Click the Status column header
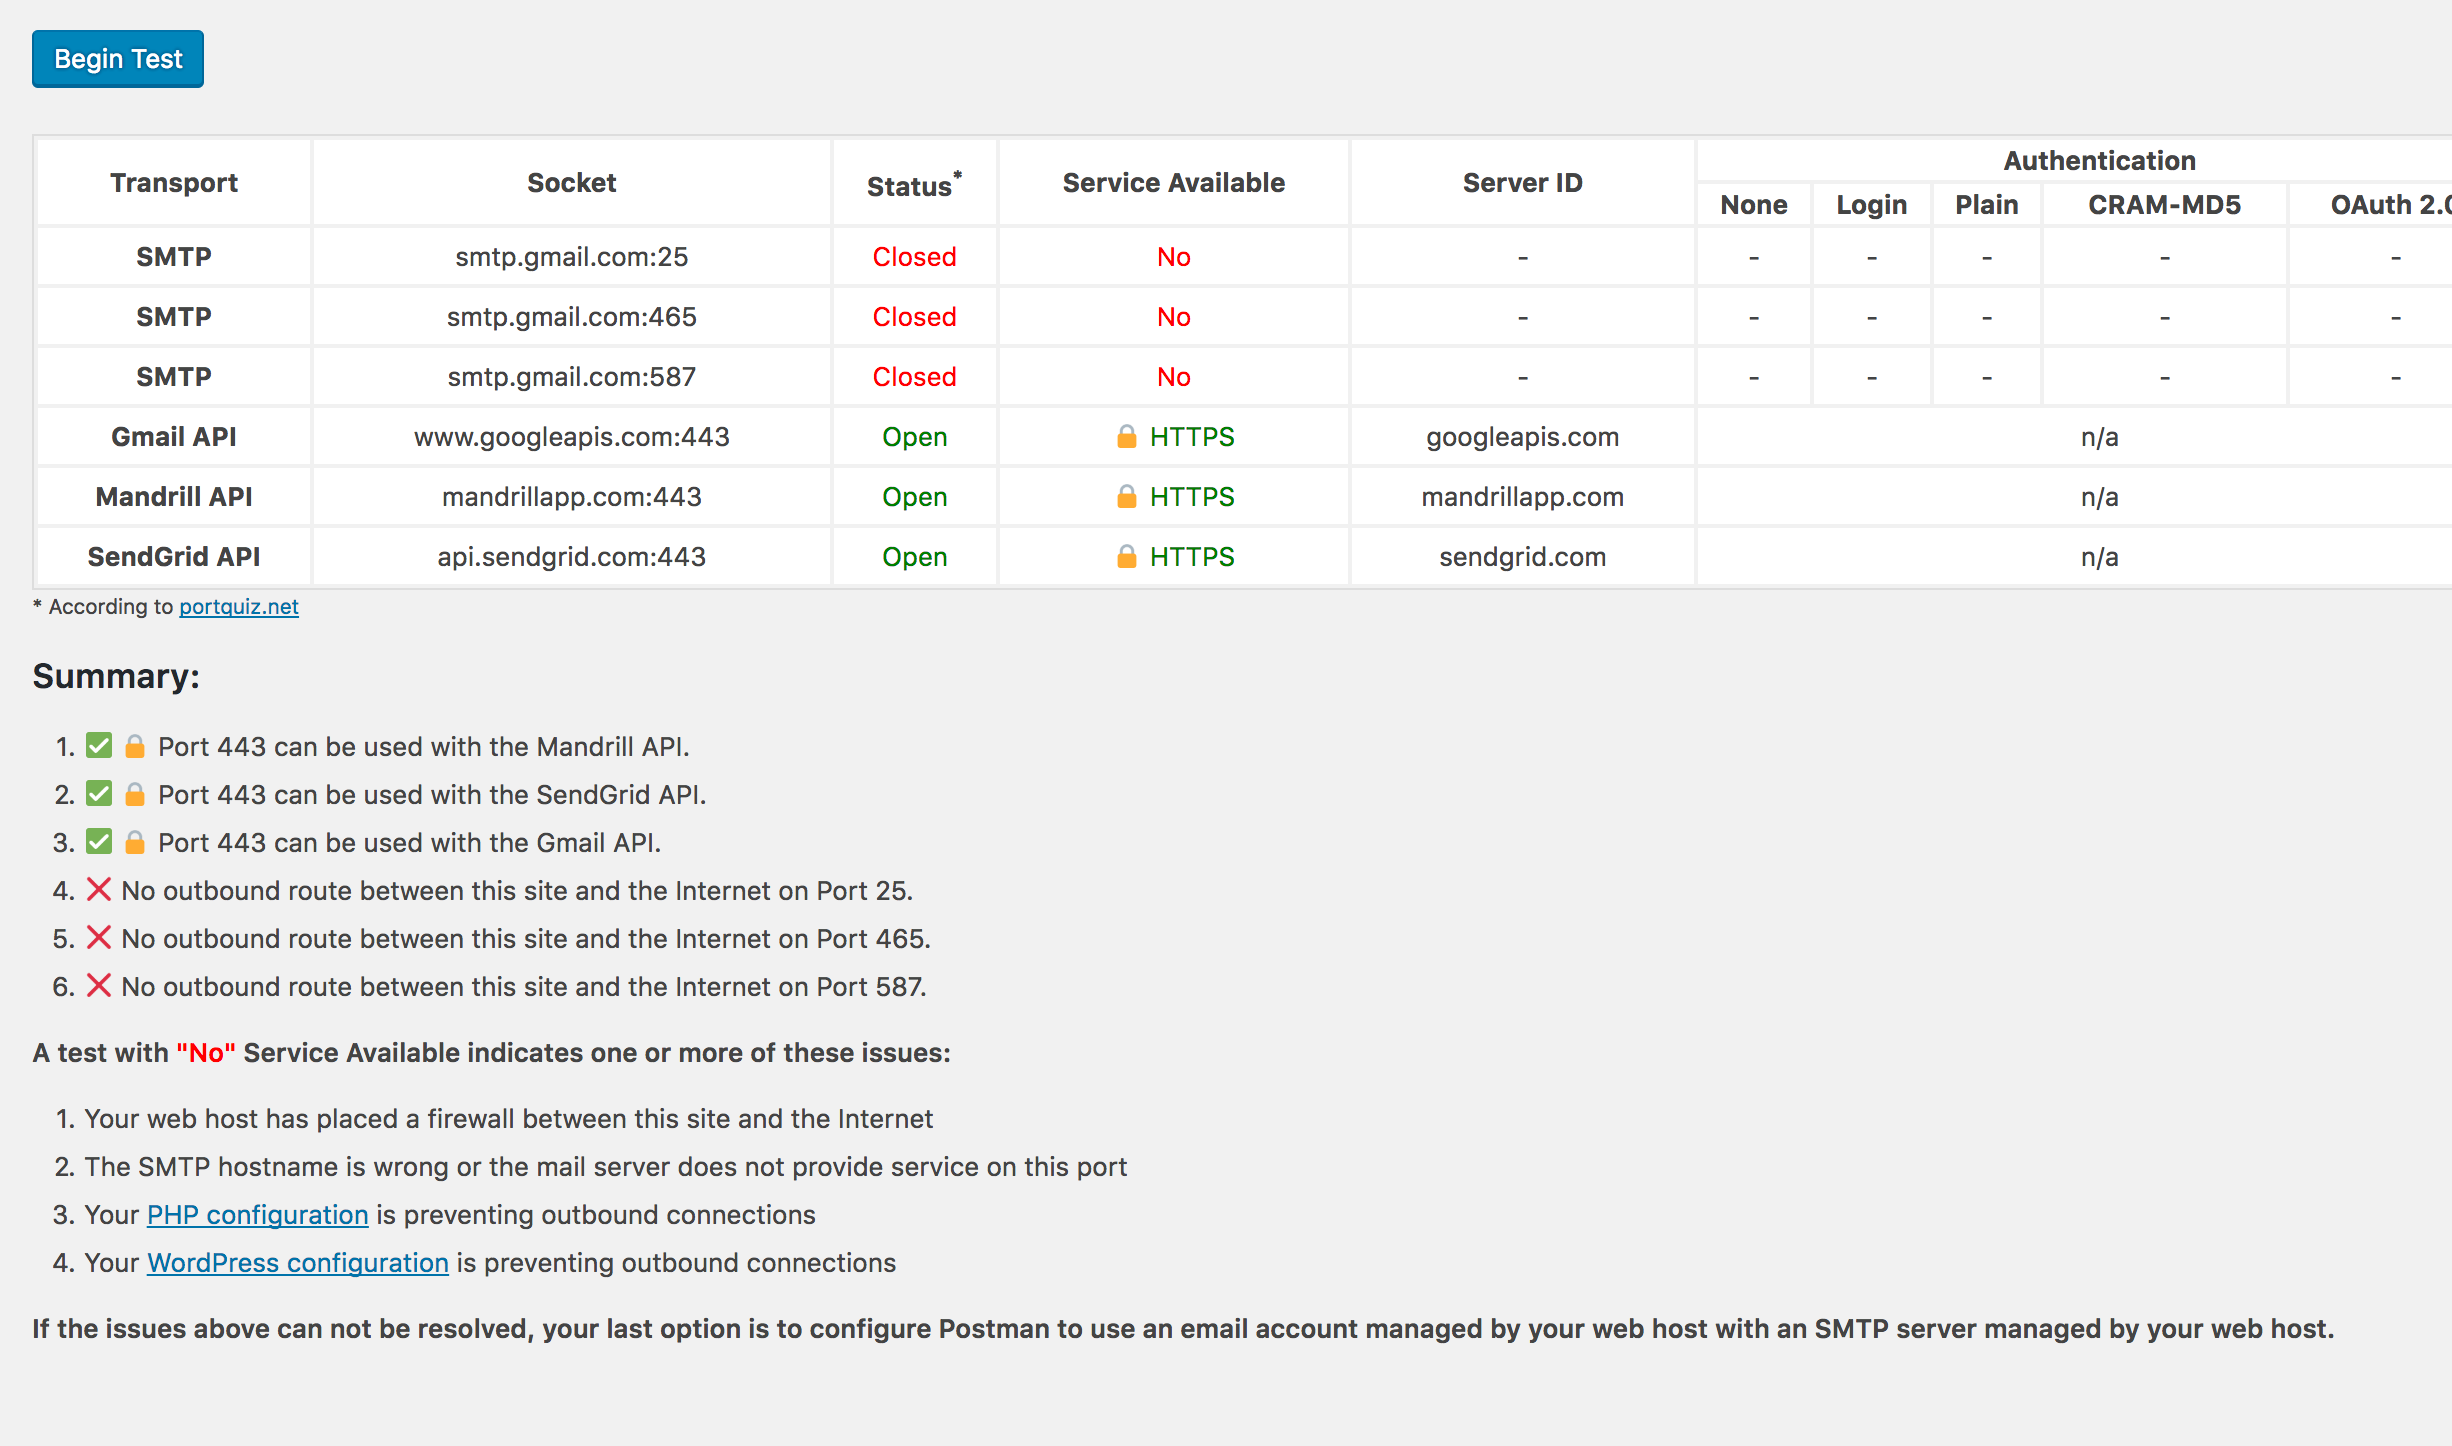2452x1446 pixels. click(914, 183)
